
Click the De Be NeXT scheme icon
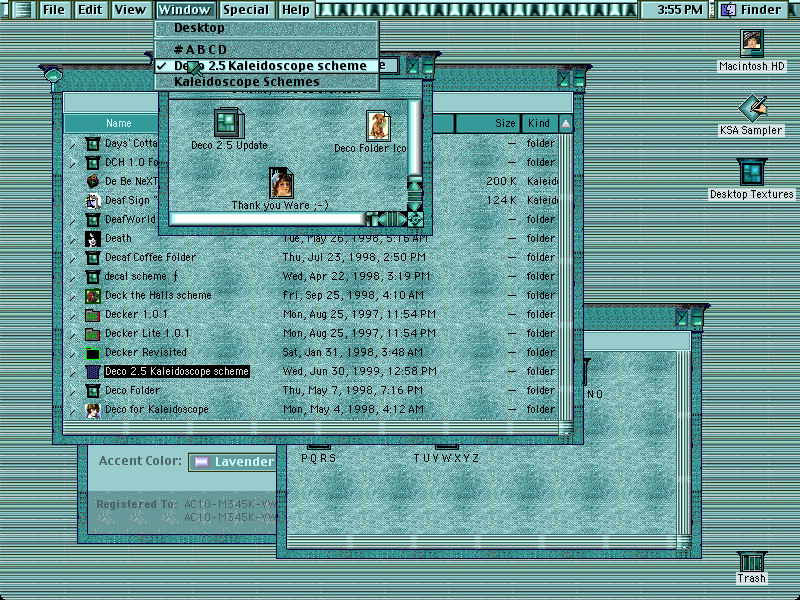tap(92, 181)
